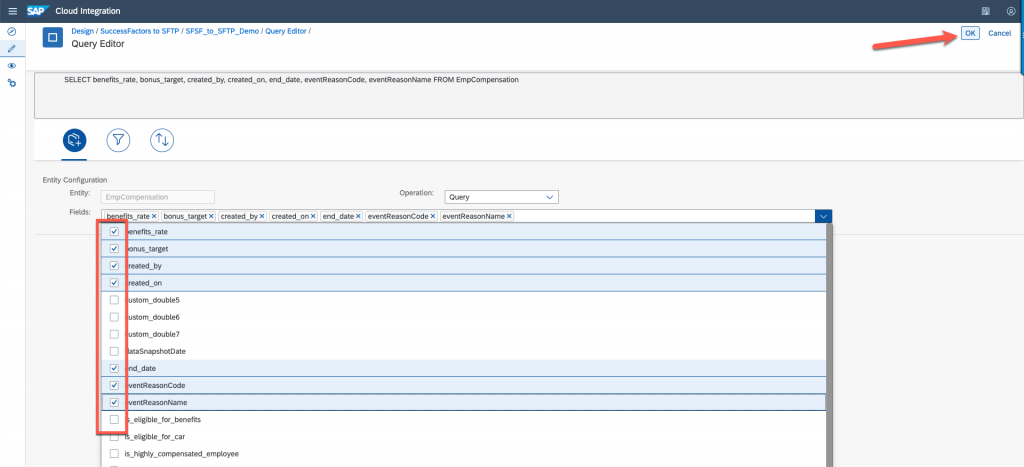This screenshot has height=467, width=1024.
Task: Open the user profile icon
Action: (1011, 11)
